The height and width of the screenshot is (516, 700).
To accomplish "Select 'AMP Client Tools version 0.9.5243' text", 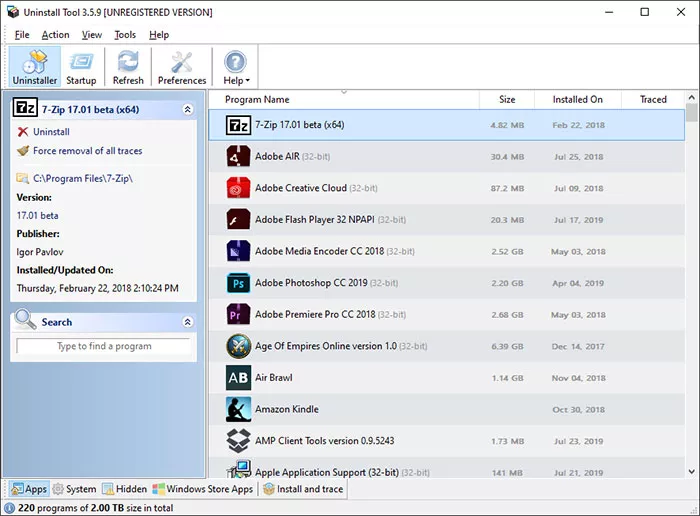I will [325, 441].
